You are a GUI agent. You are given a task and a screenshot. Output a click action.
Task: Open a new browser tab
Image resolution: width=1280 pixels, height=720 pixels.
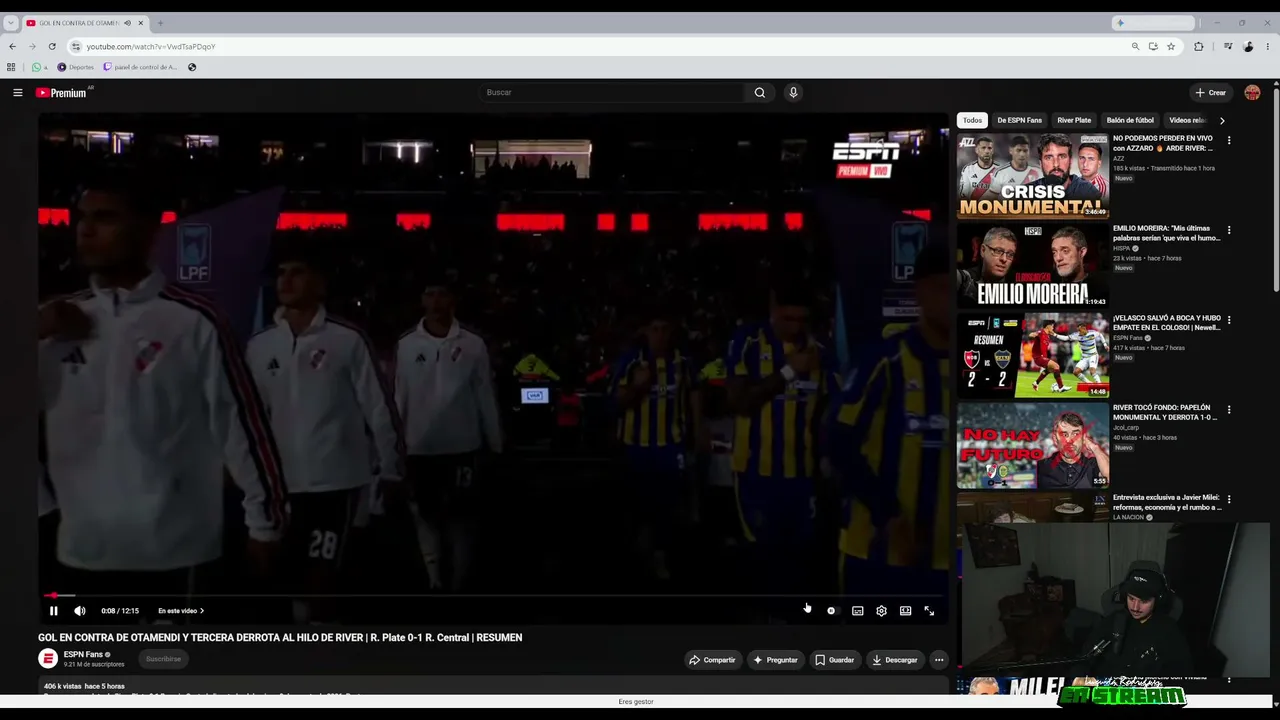tap(160, 23)
